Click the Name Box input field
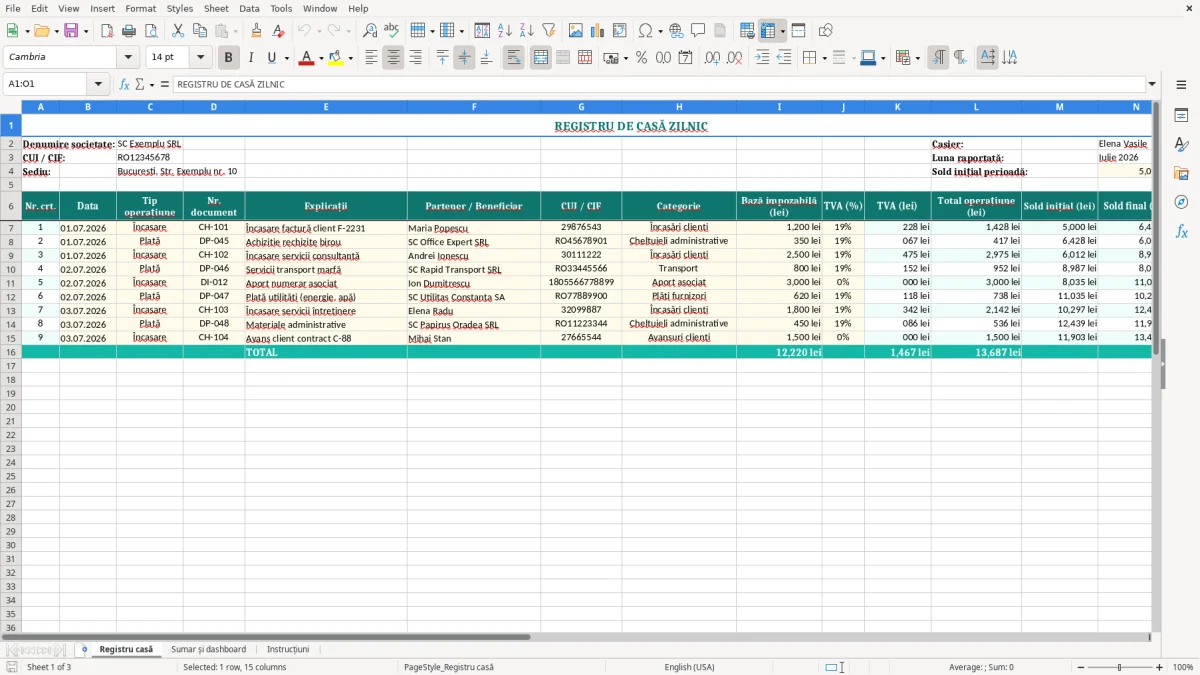This screenshot has width=1200, height=675. click(x=46, y=84)
